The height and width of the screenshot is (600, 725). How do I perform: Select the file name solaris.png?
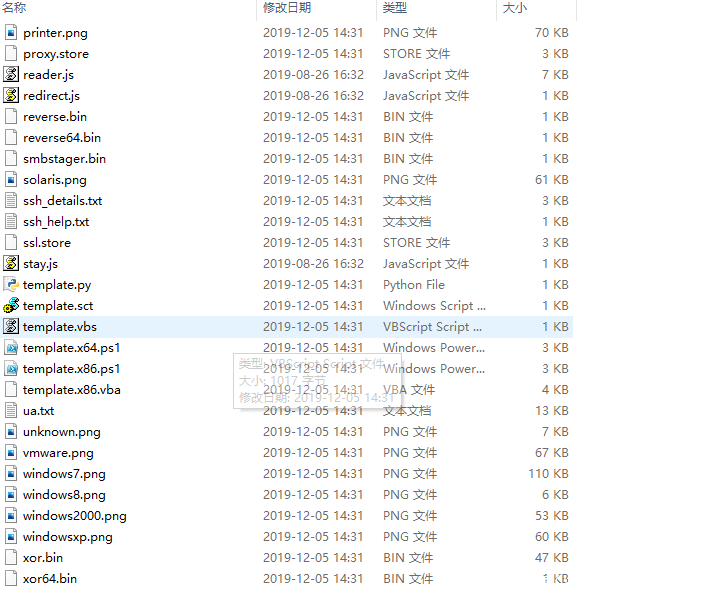(55, 180)
